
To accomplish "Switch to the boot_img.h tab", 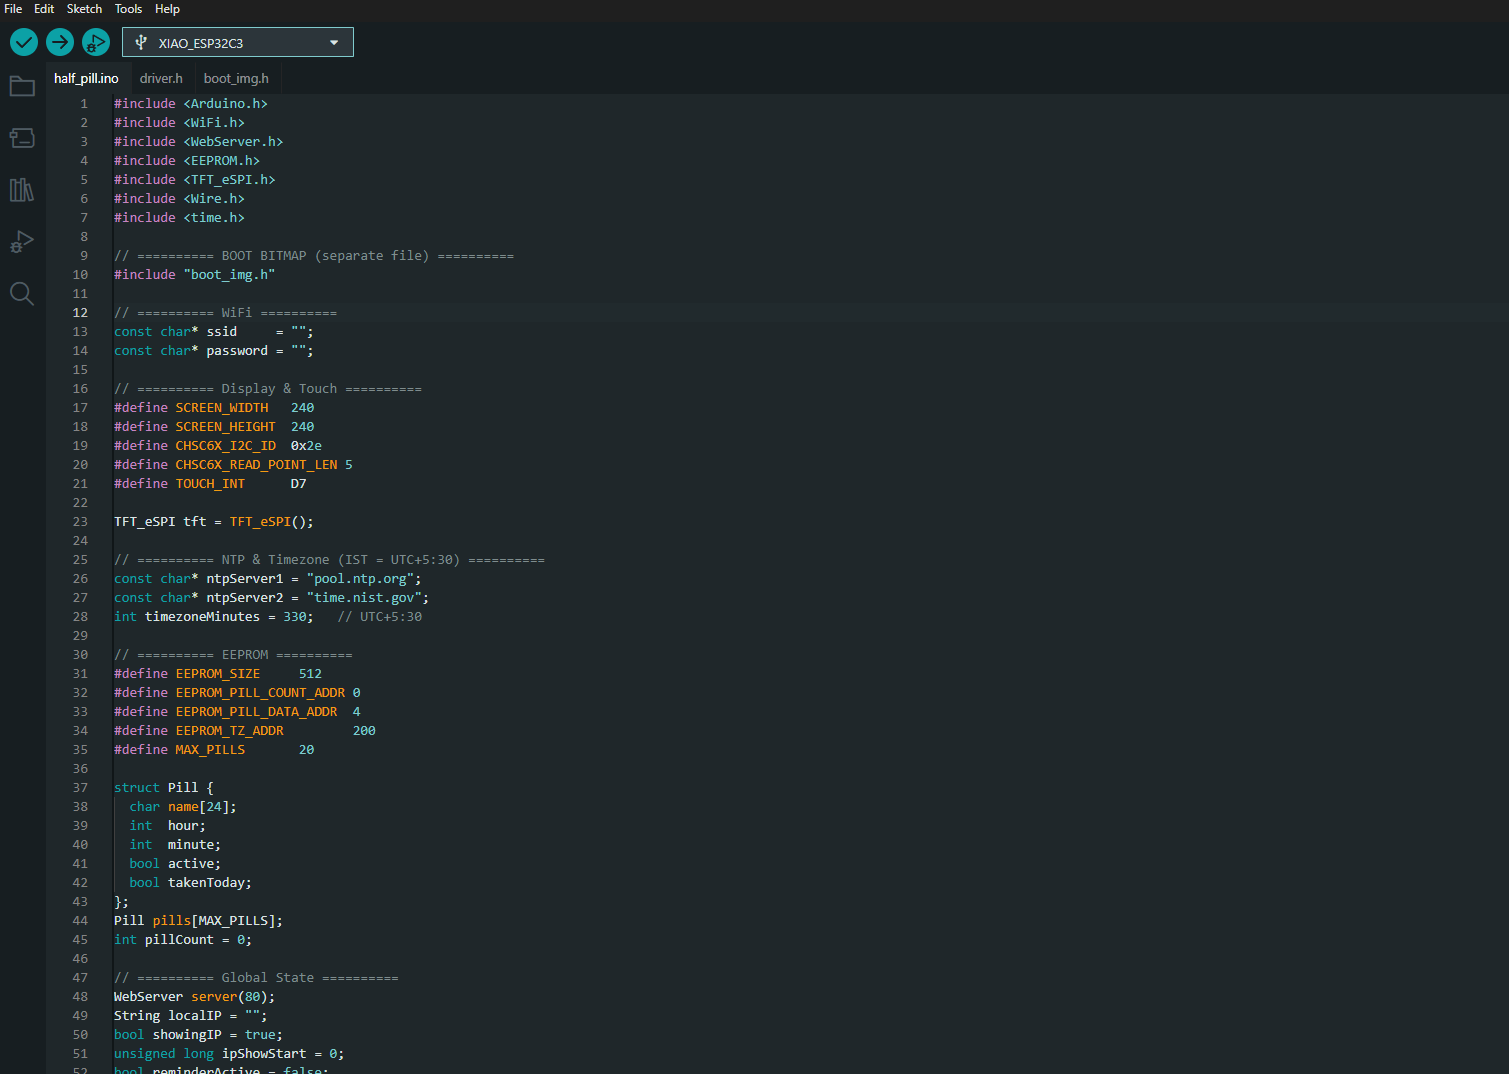I will point(236,78).
